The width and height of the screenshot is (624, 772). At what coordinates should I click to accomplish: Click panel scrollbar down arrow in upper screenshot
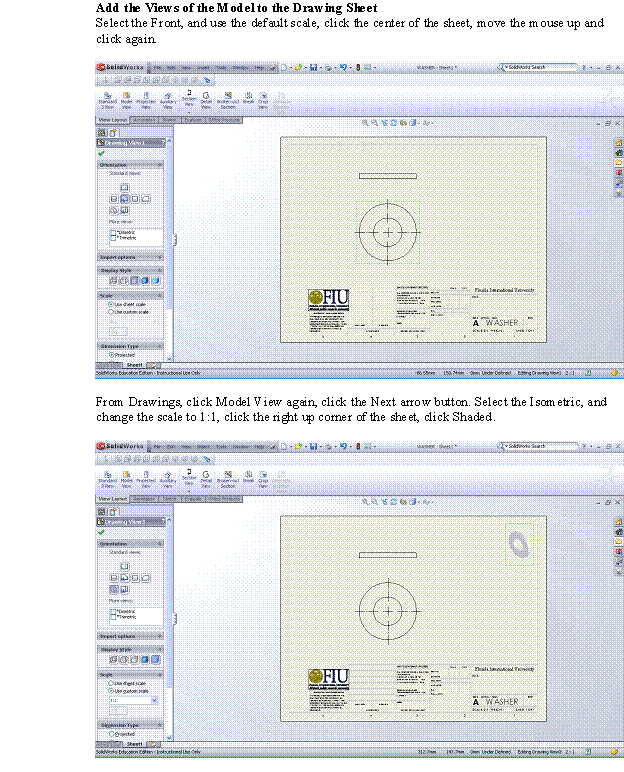click(x=169, y=359)
